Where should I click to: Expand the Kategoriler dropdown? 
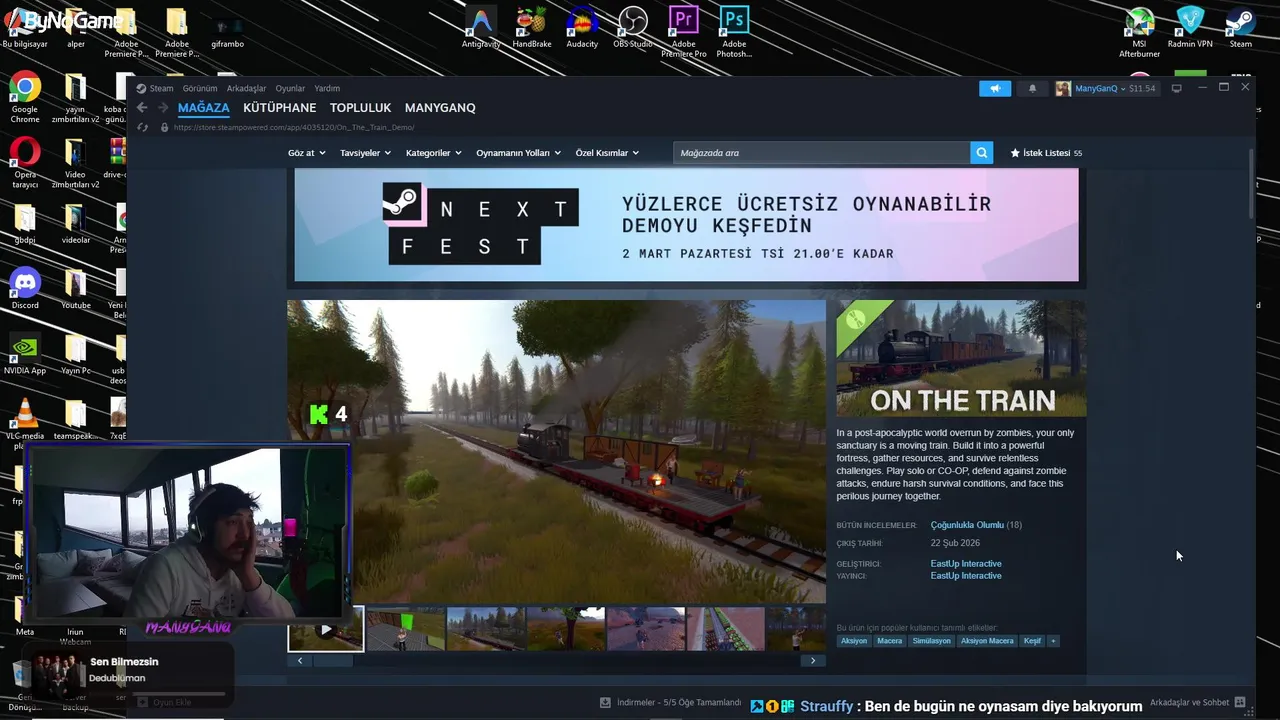coord(433,153)
